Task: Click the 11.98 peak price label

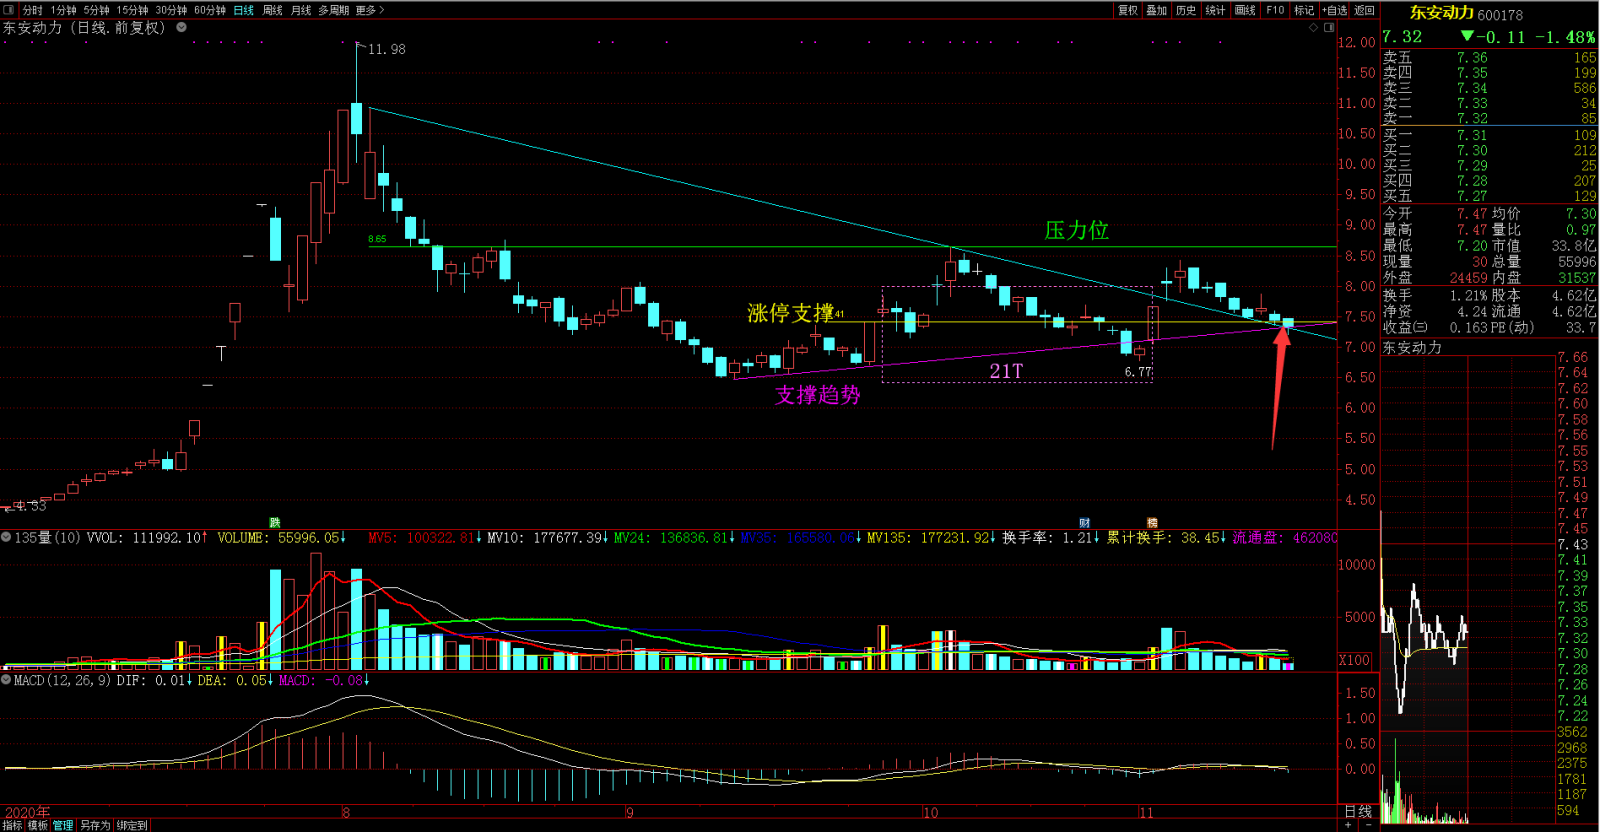Action: tap(387, 49)
